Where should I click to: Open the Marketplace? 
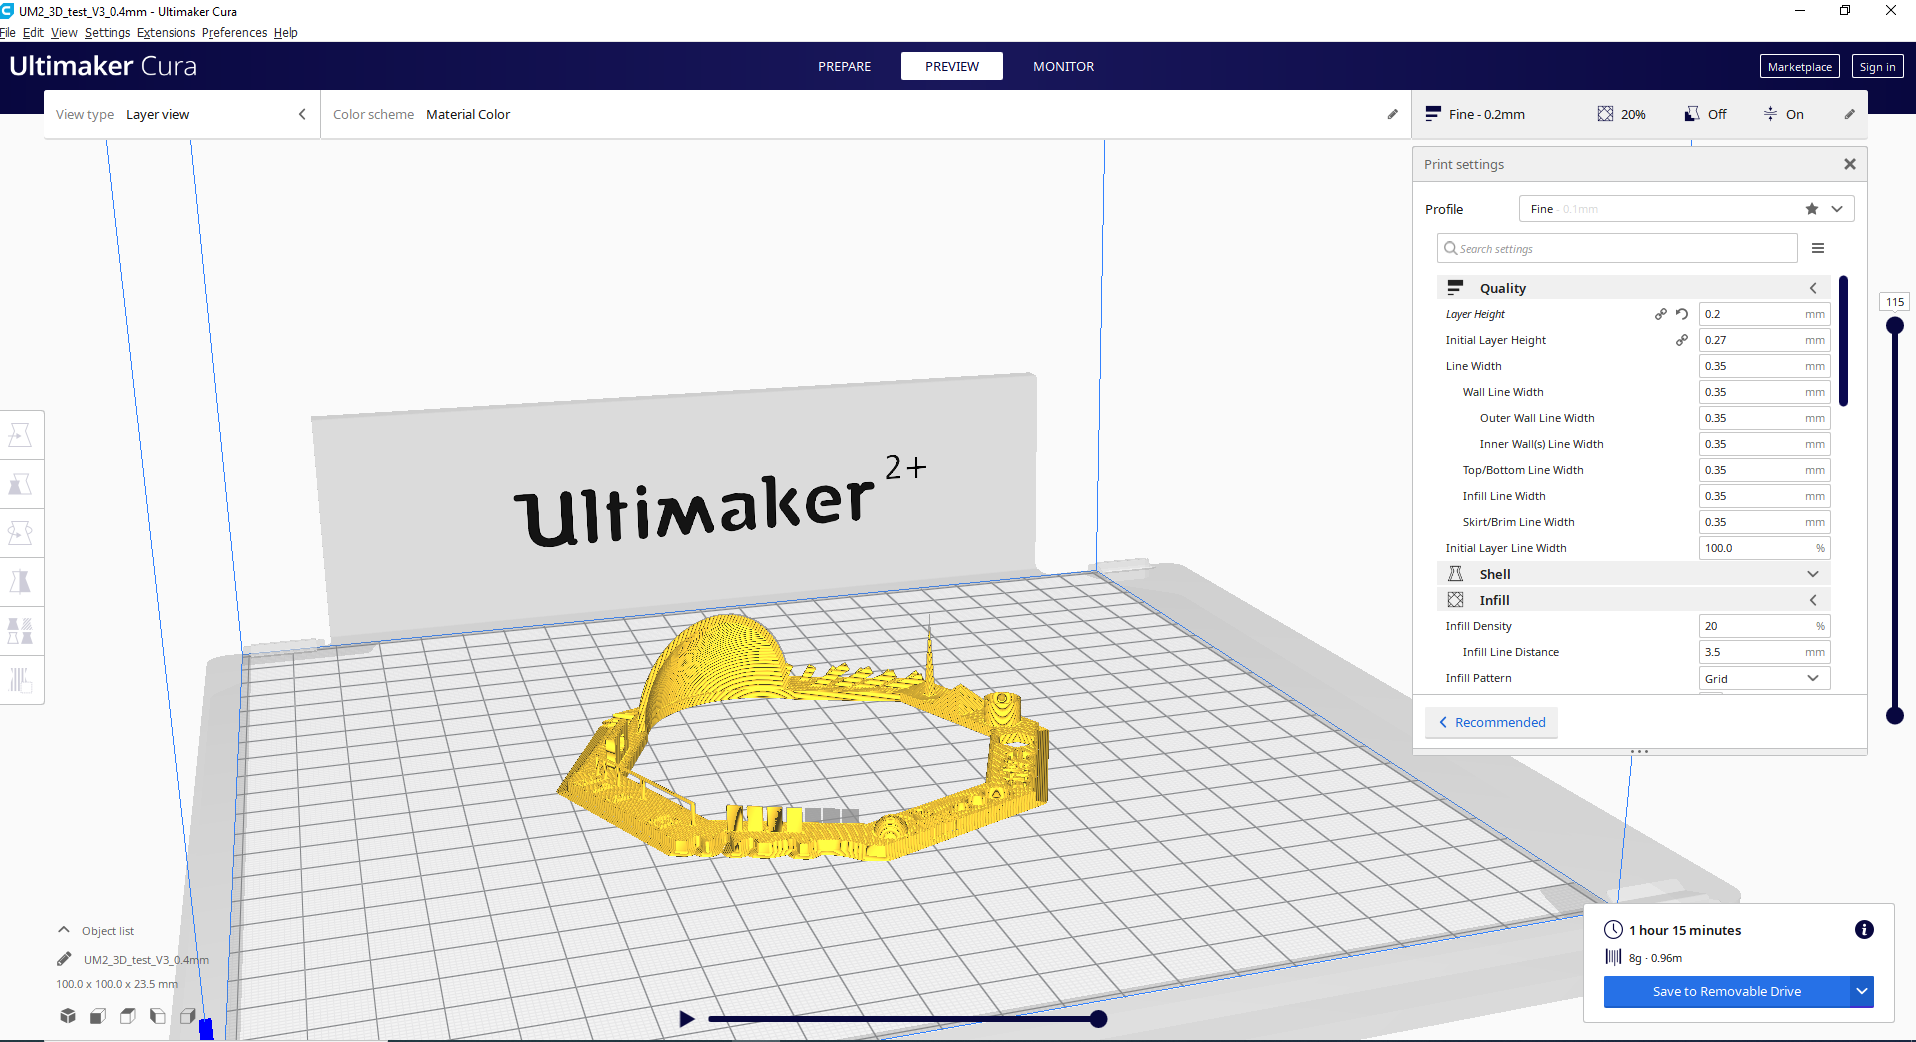1799,67
